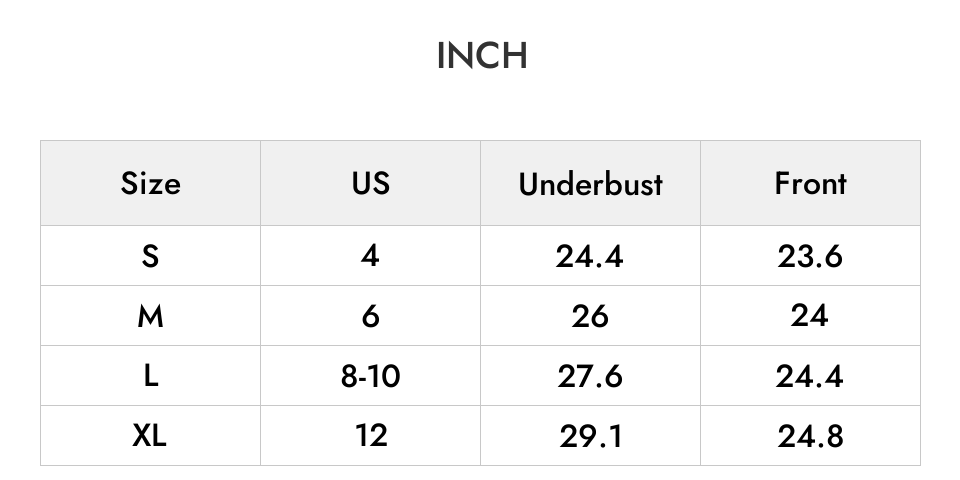Click front value 24 in M row
The width and height of the screenshot is (960, 480).
tap(810, 316)
